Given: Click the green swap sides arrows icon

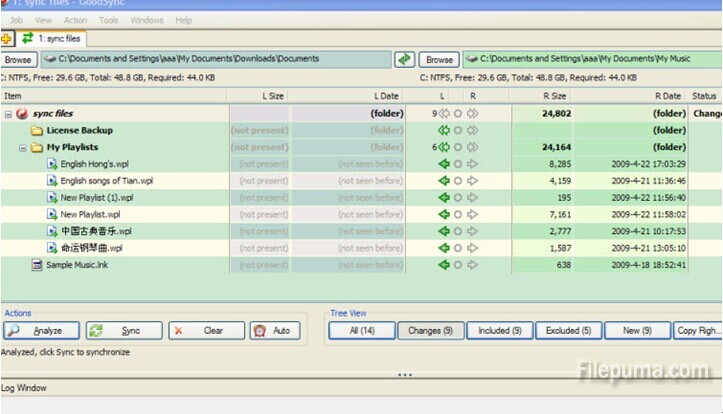Looking at the screenshot, I should (x=405, y=60).
